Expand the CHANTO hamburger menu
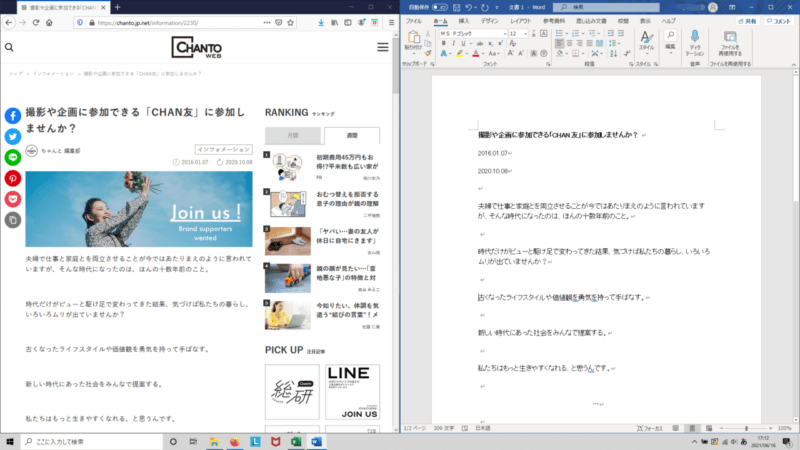Viewport: 800px width, 450px height. coord(382,47)
